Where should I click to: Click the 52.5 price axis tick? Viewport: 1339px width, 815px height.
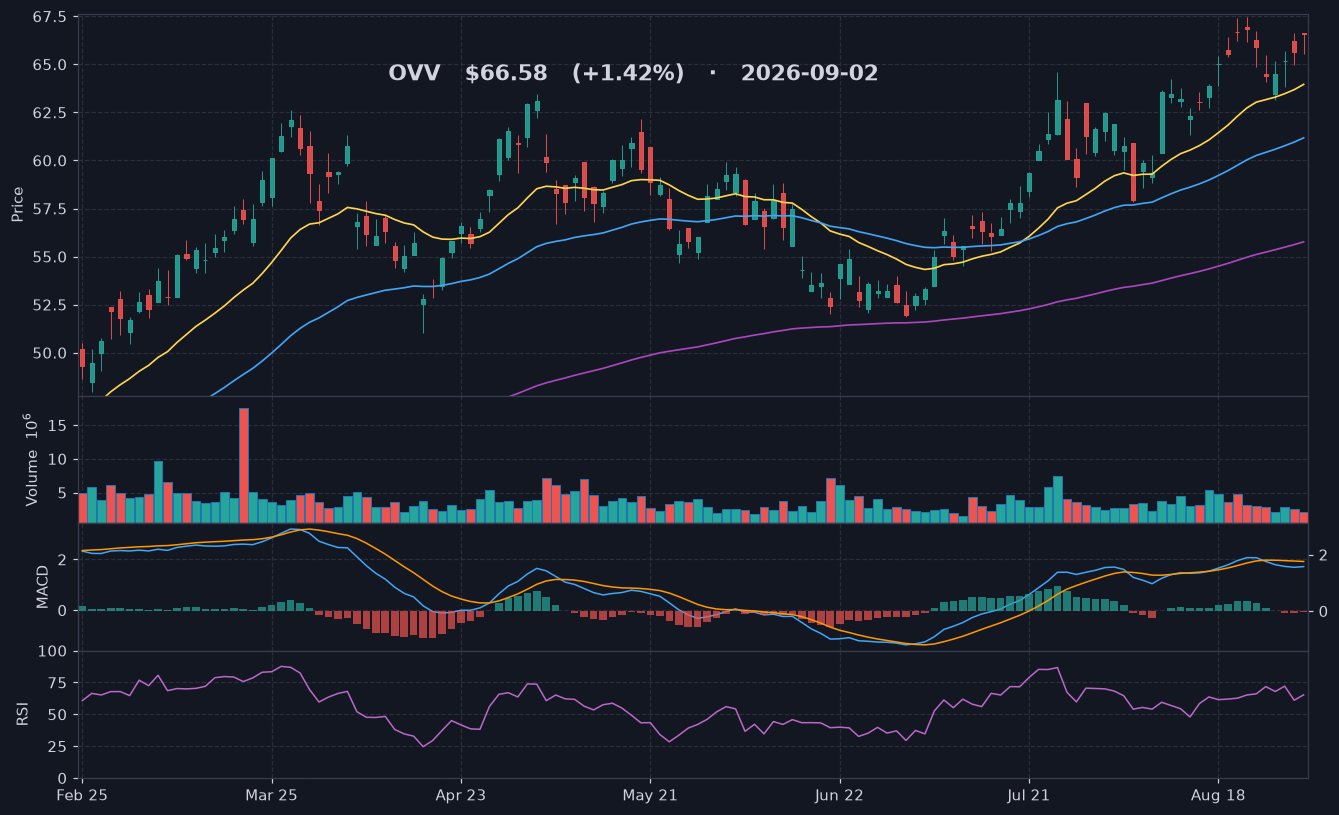[50, 305]
